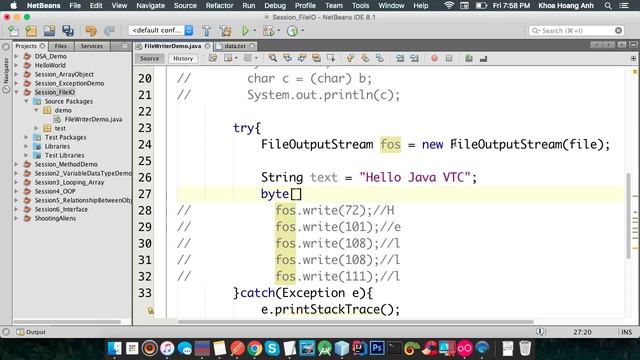Viewport: 640px width, 360px height.
Task: Expand the Libraries node
Action: click(27, 146)
